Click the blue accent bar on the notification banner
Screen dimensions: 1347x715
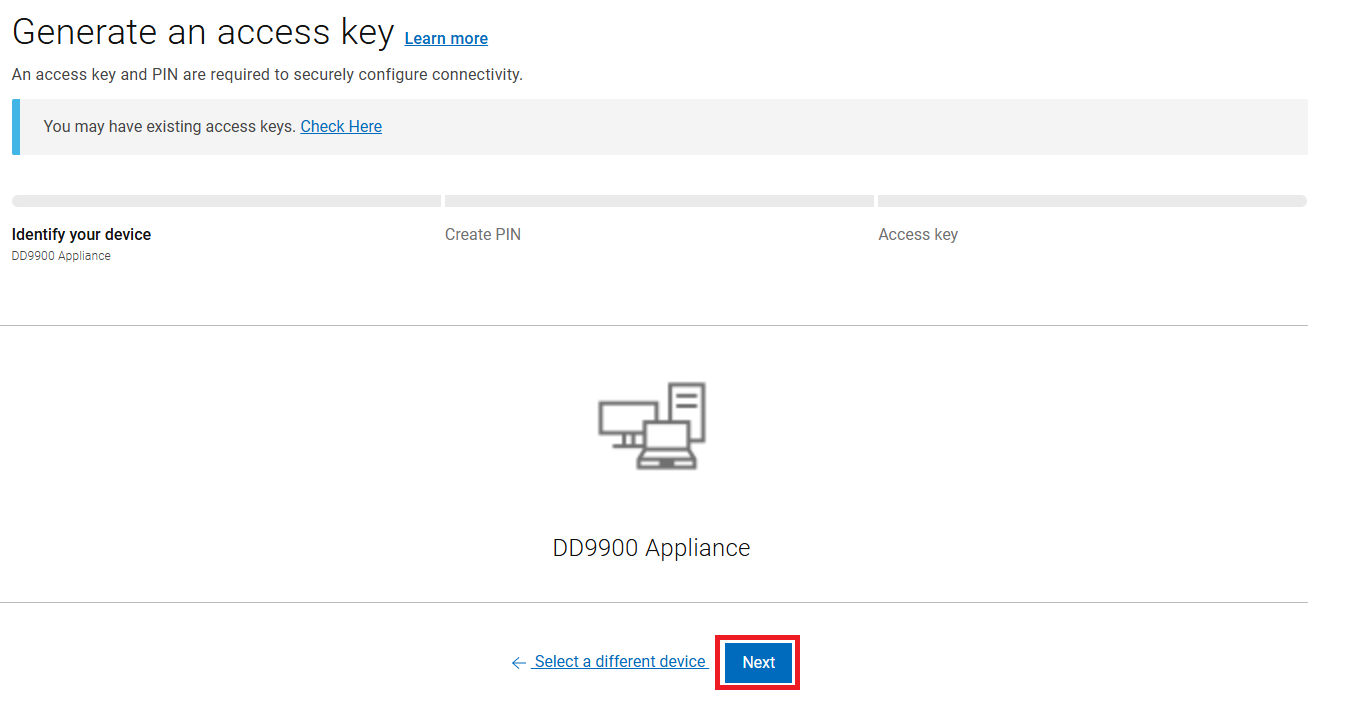click(14, 126)
